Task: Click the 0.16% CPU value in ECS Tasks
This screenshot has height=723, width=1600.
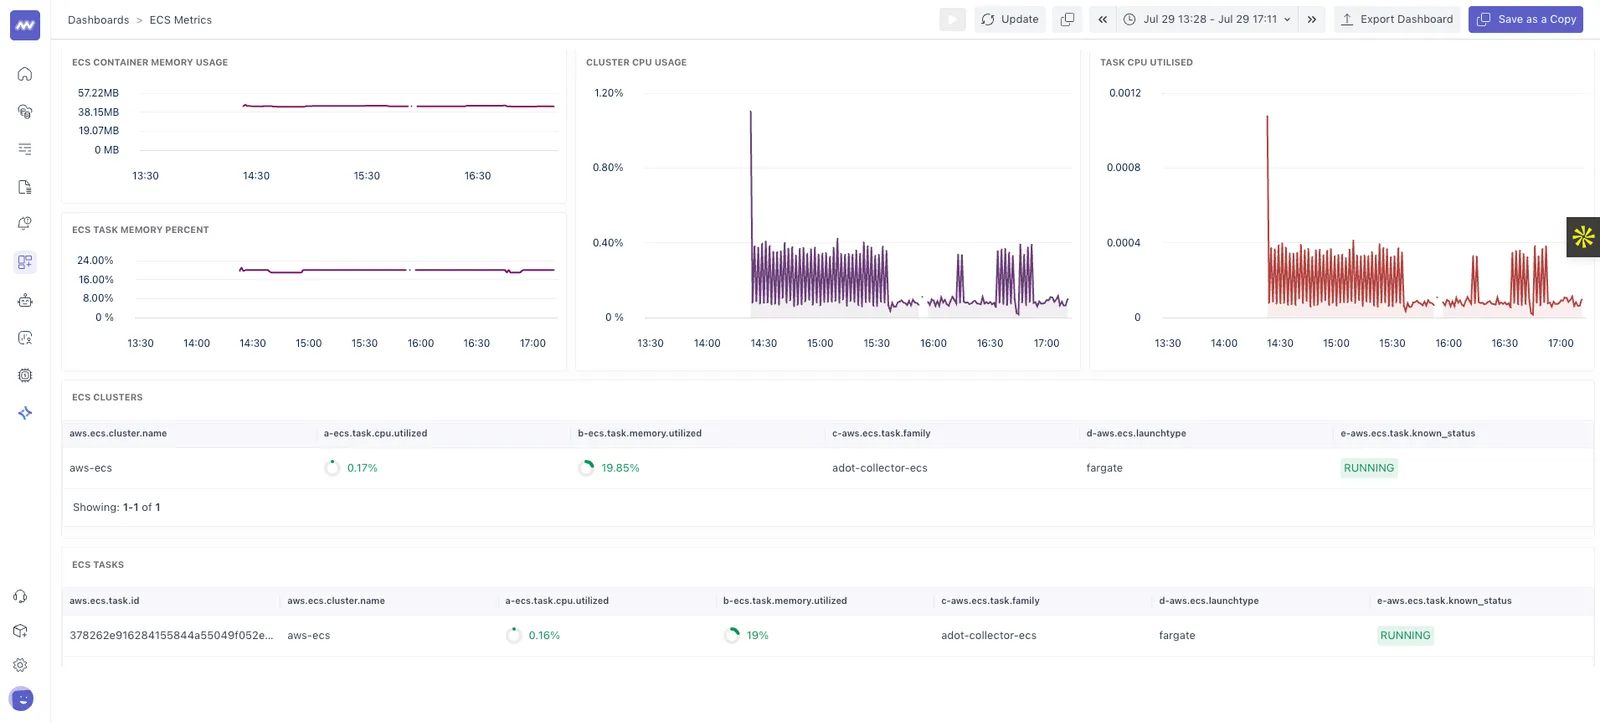Action: coord(544,635)
